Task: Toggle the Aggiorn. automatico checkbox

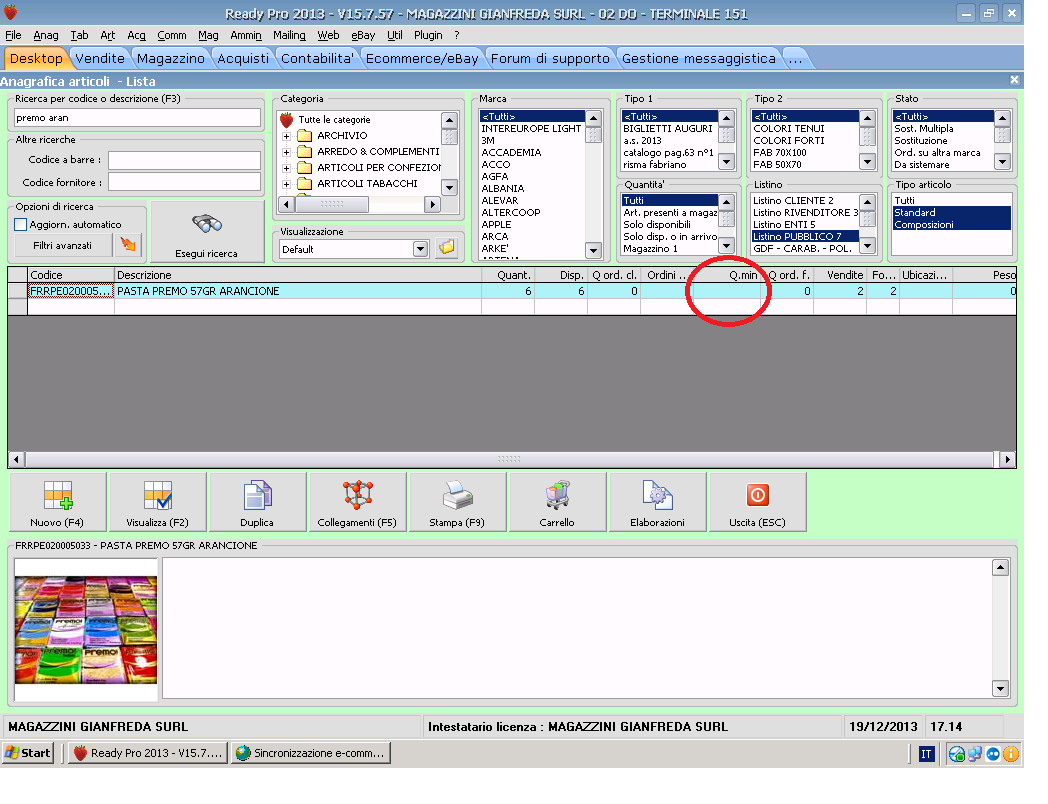Action: pos(21,225)
